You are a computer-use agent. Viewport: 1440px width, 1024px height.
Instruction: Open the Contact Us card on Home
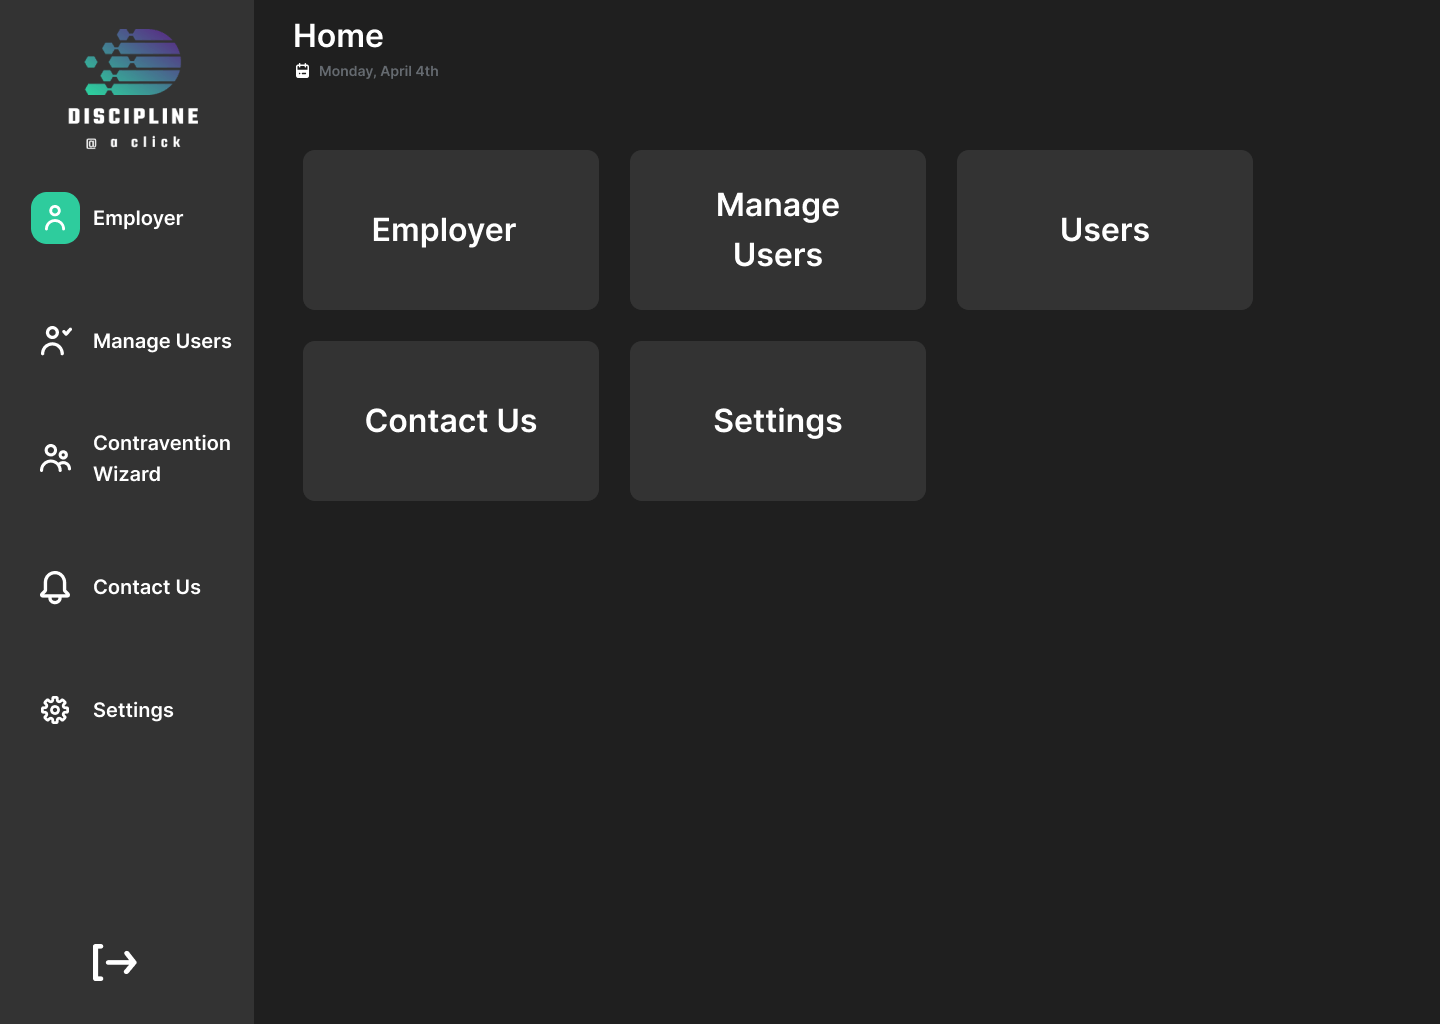click(x=451, y=421)
